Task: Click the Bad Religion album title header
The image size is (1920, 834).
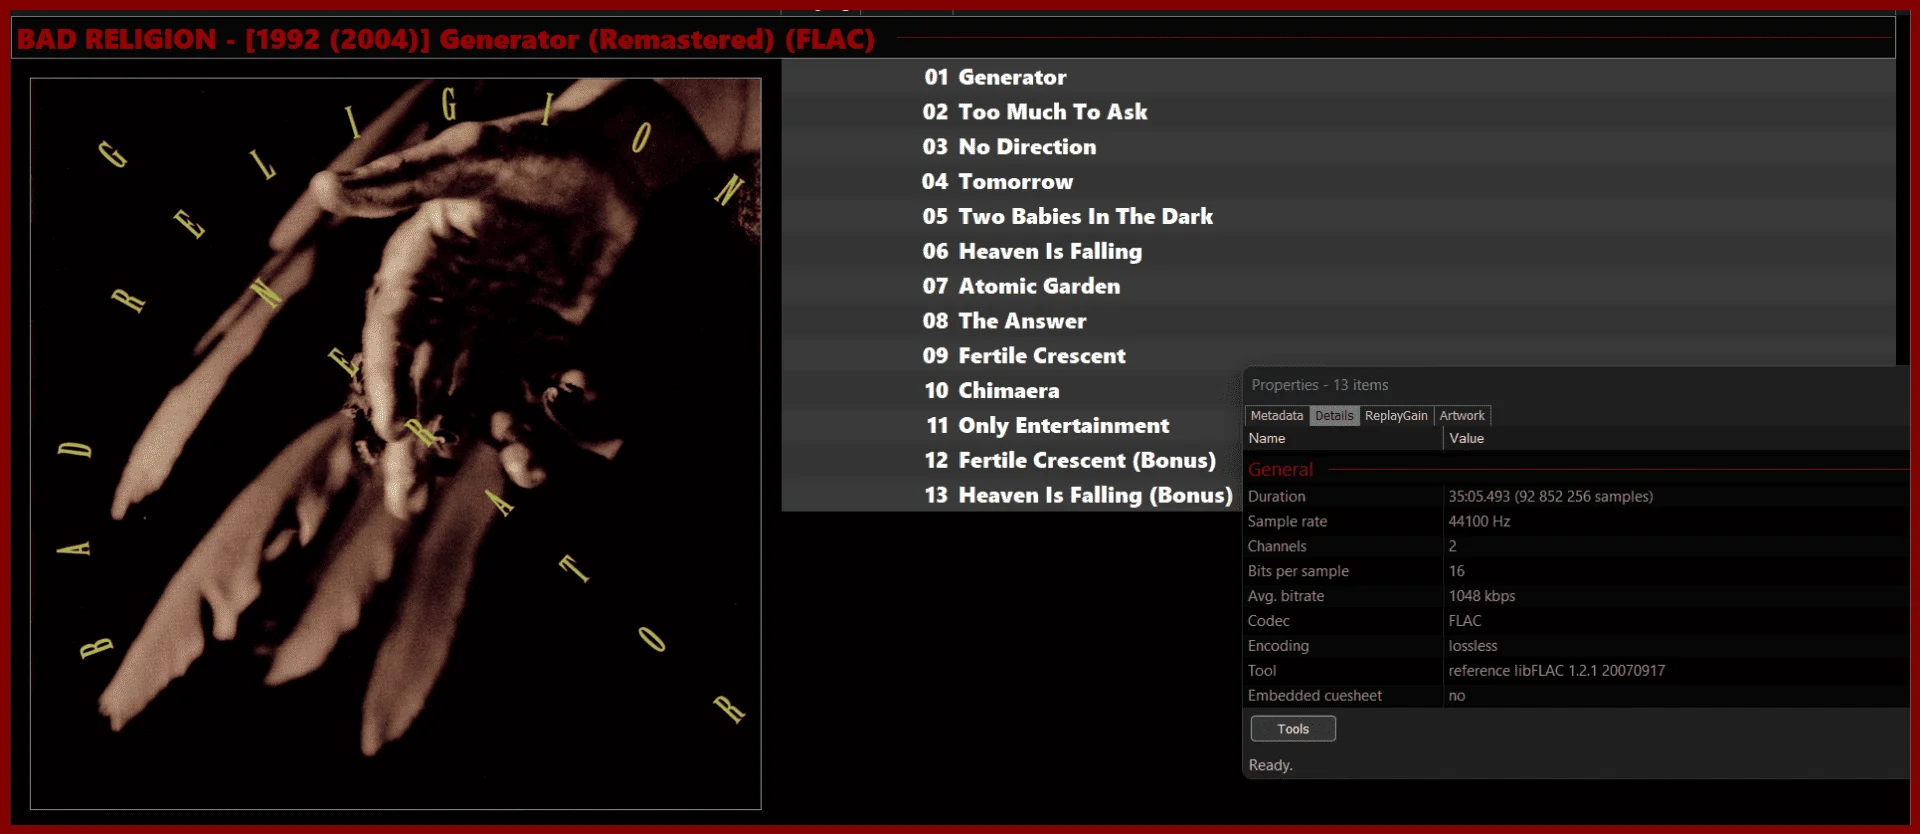Action: 446,39
